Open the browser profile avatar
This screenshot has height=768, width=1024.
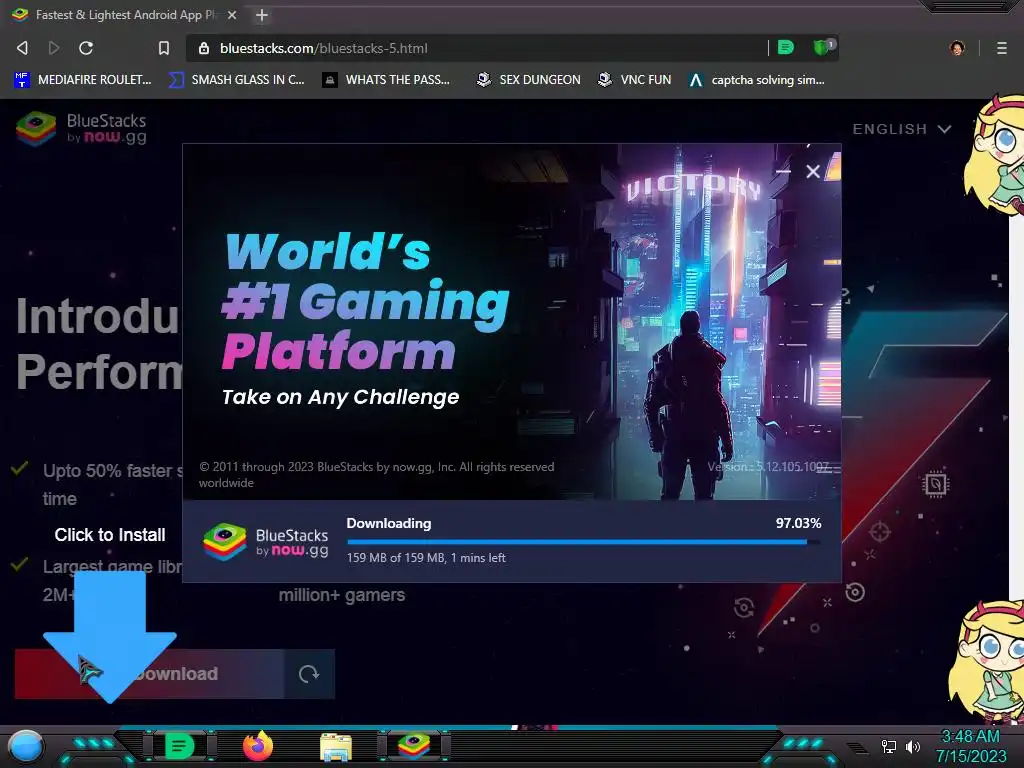pyautogui.click(x=957, y=48)
